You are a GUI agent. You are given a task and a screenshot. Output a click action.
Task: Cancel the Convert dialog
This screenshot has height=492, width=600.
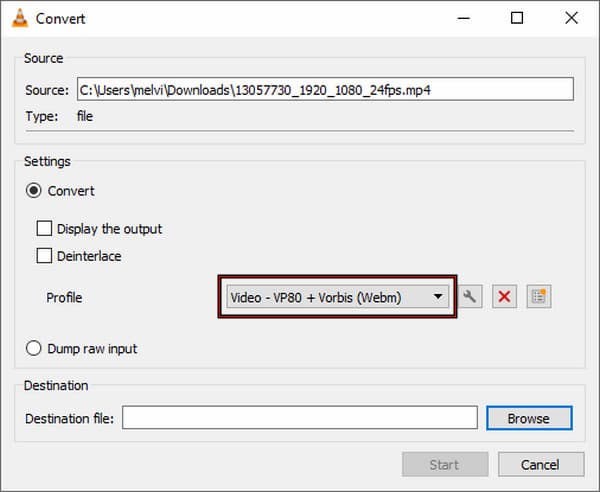(x=541, y=464)
